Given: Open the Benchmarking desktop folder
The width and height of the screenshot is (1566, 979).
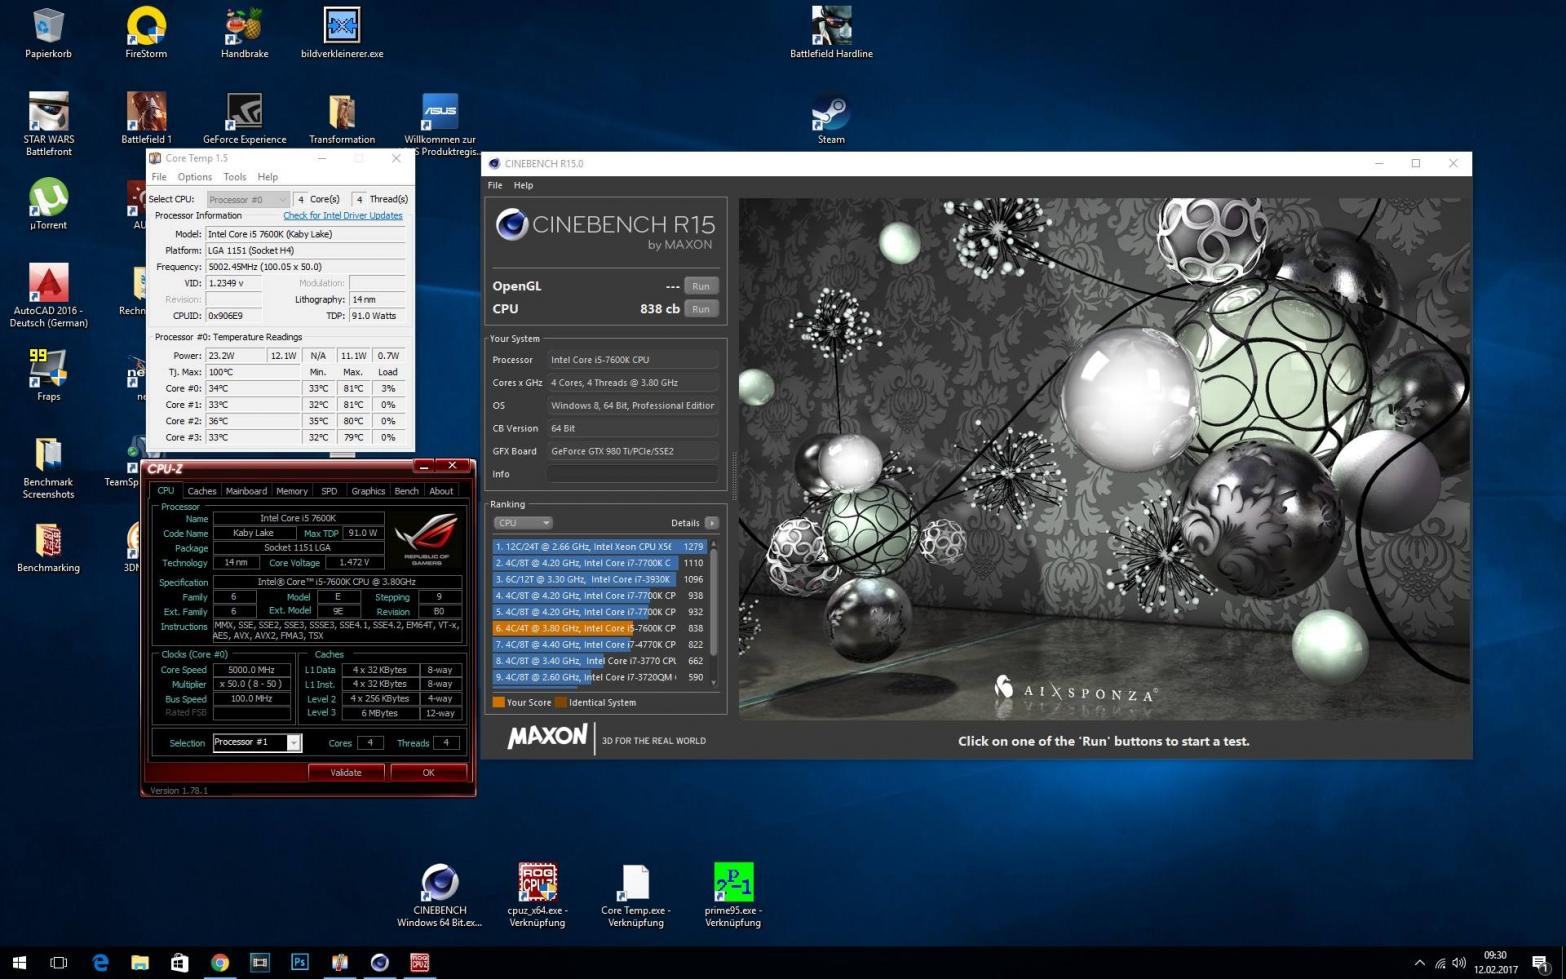Looking at the screenshot, I should click(x=48, y=547).
